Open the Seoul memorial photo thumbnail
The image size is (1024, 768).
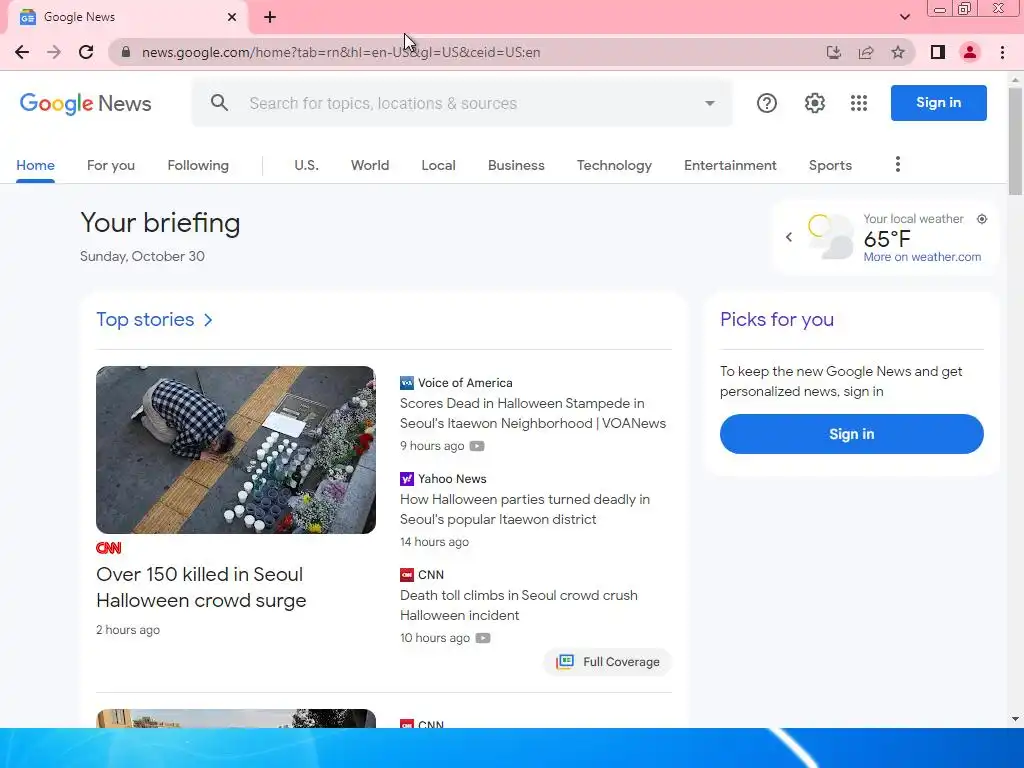click(236, 450)
